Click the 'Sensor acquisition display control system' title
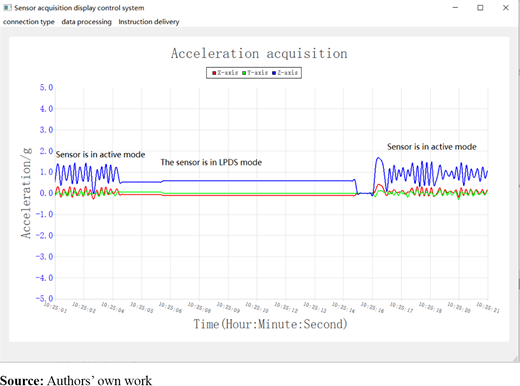This screenshot has height=386, width=520. (x=79, y=8)
